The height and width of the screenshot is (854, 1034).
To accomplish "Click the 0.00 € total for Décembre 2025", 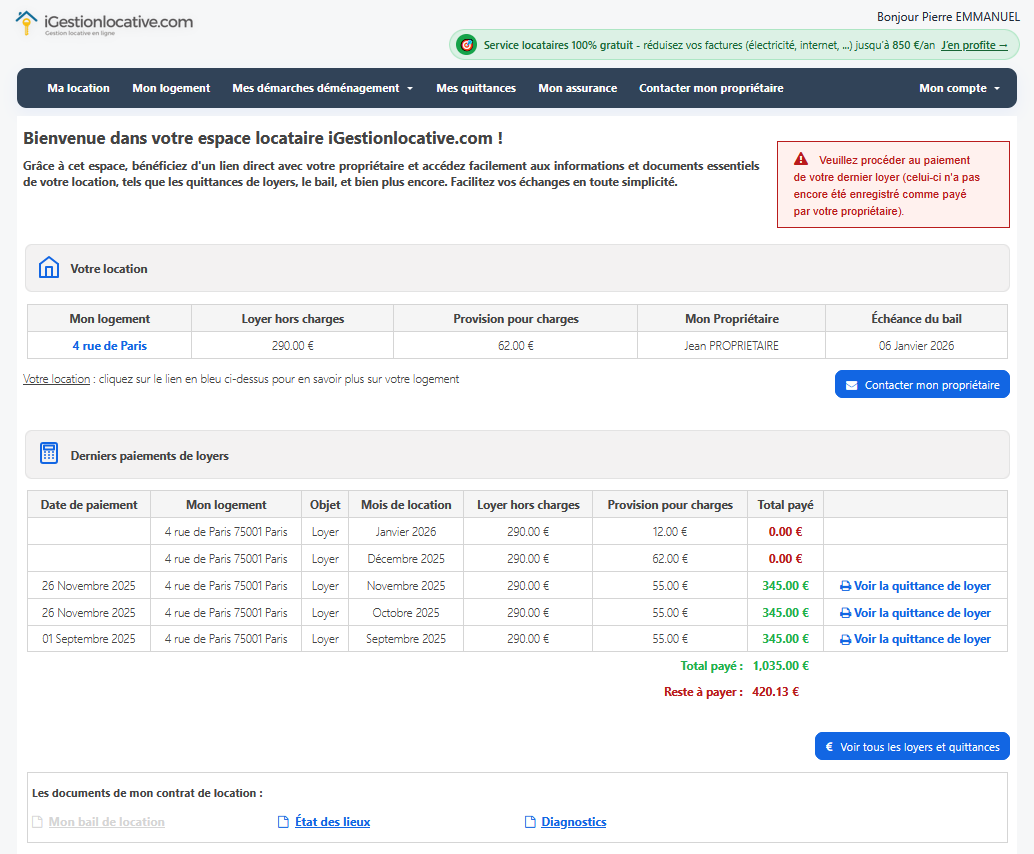I will pyautogui.click(x=785, y=559).
